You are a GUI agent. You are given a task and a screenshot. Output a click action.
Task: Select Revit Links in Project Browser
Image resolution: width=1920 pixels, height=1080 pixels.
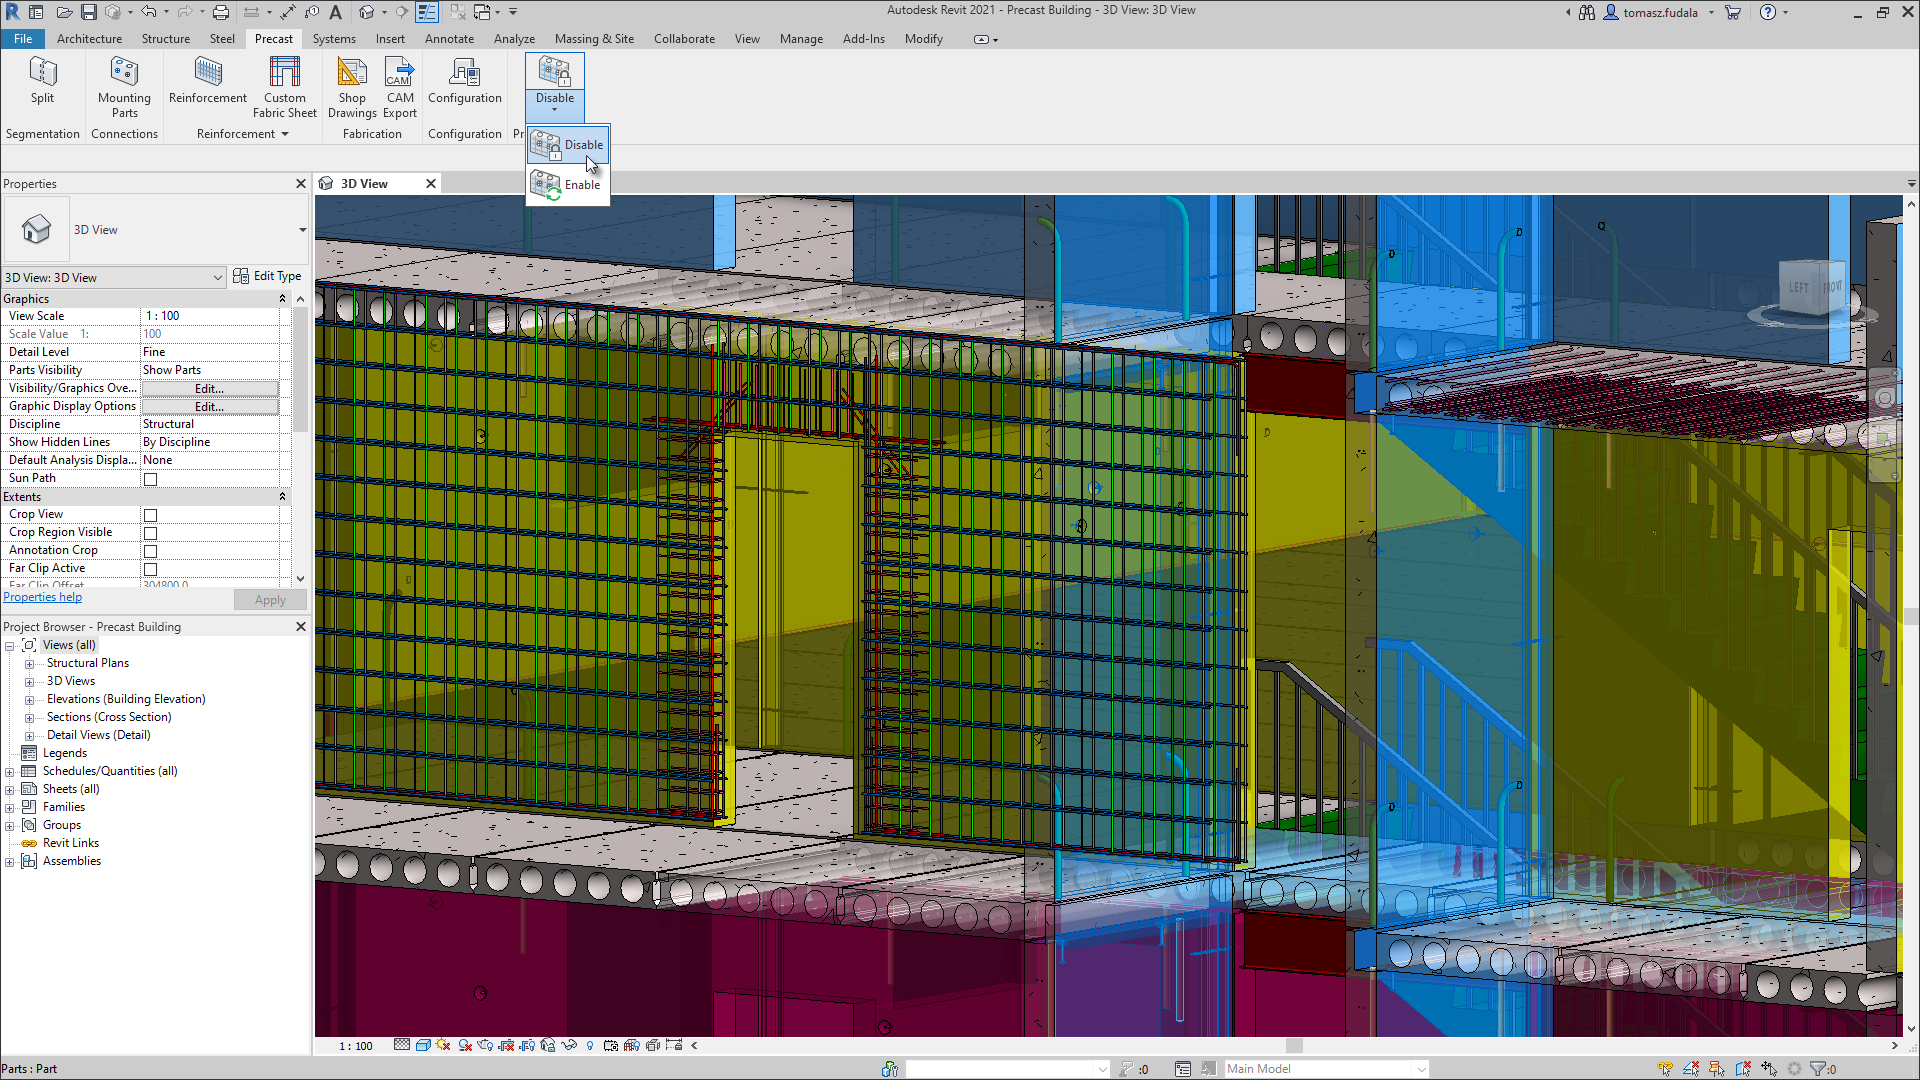(71, 843)
